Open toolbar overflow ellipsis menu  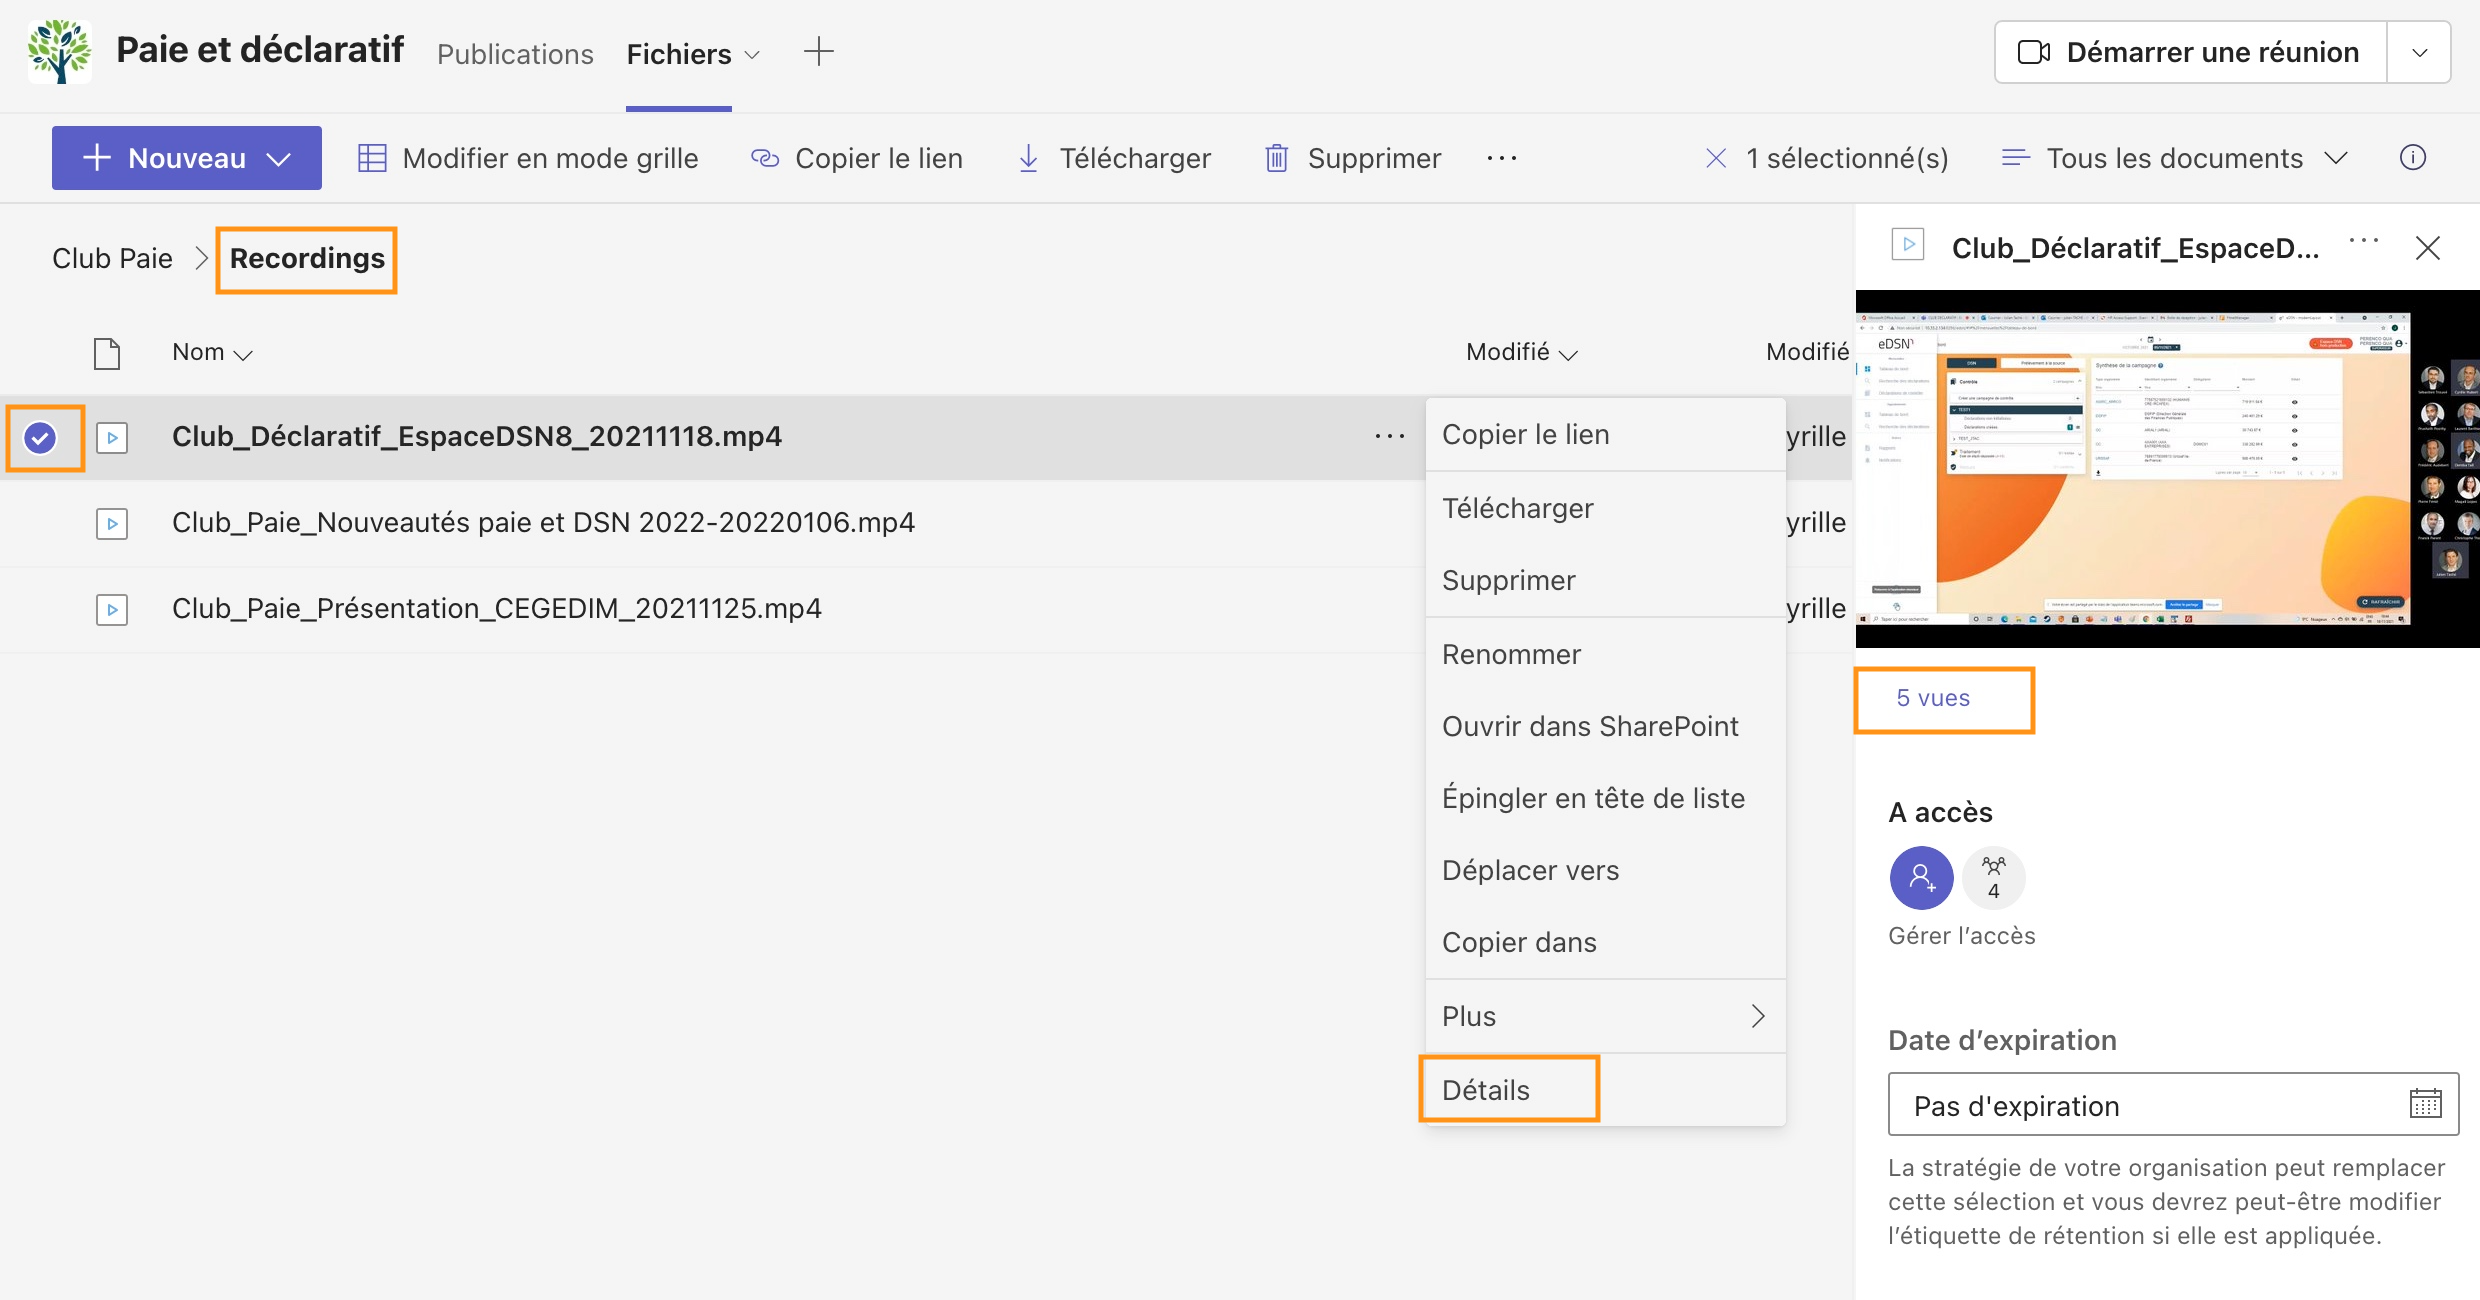(1501, 158)
